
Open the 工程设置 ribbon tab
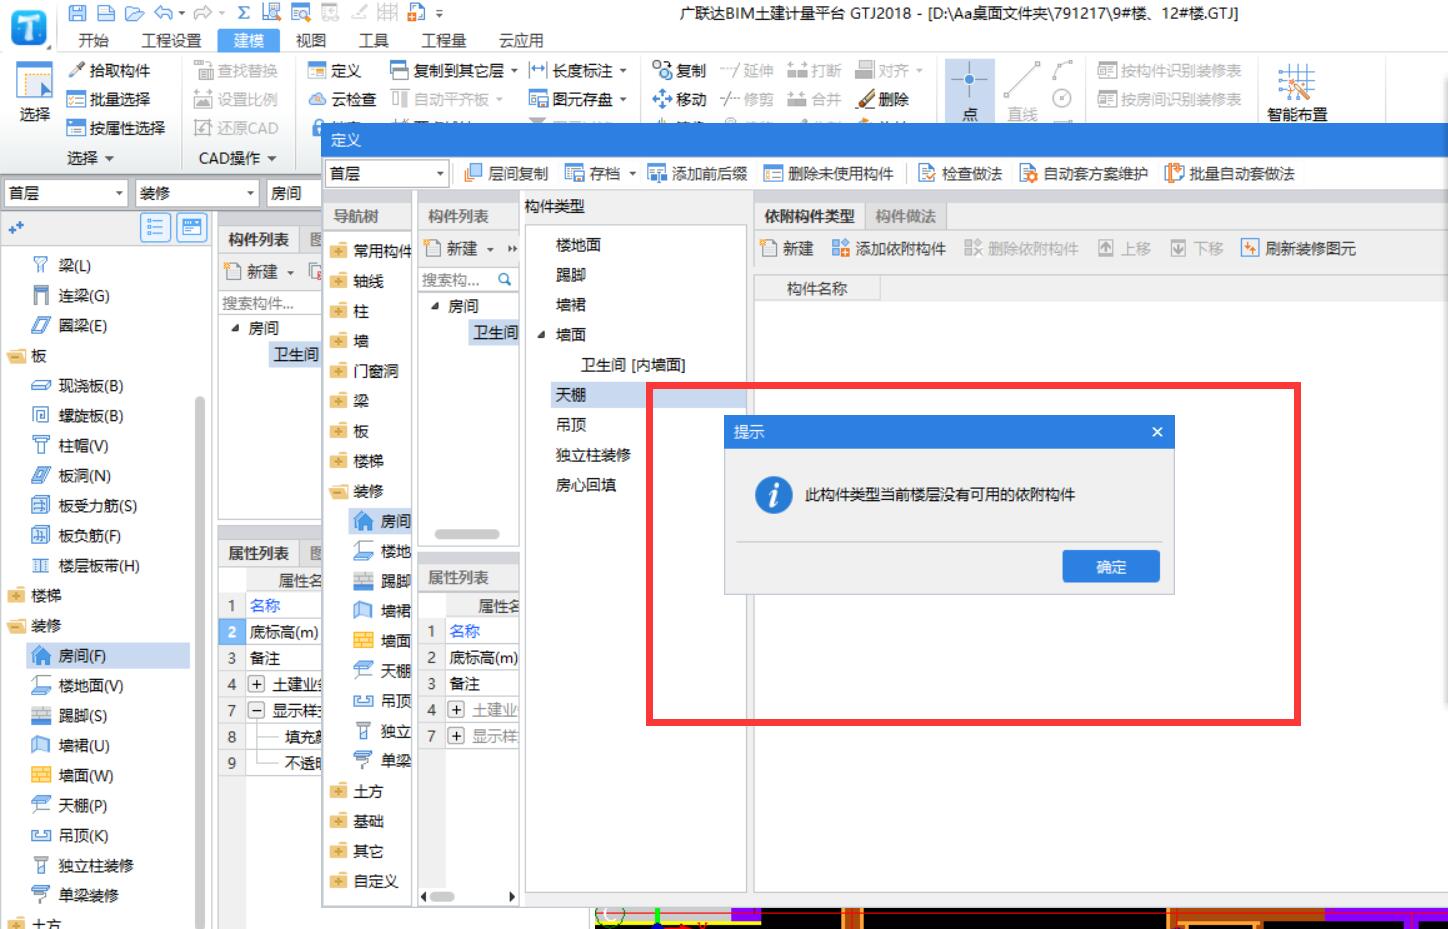171,40
